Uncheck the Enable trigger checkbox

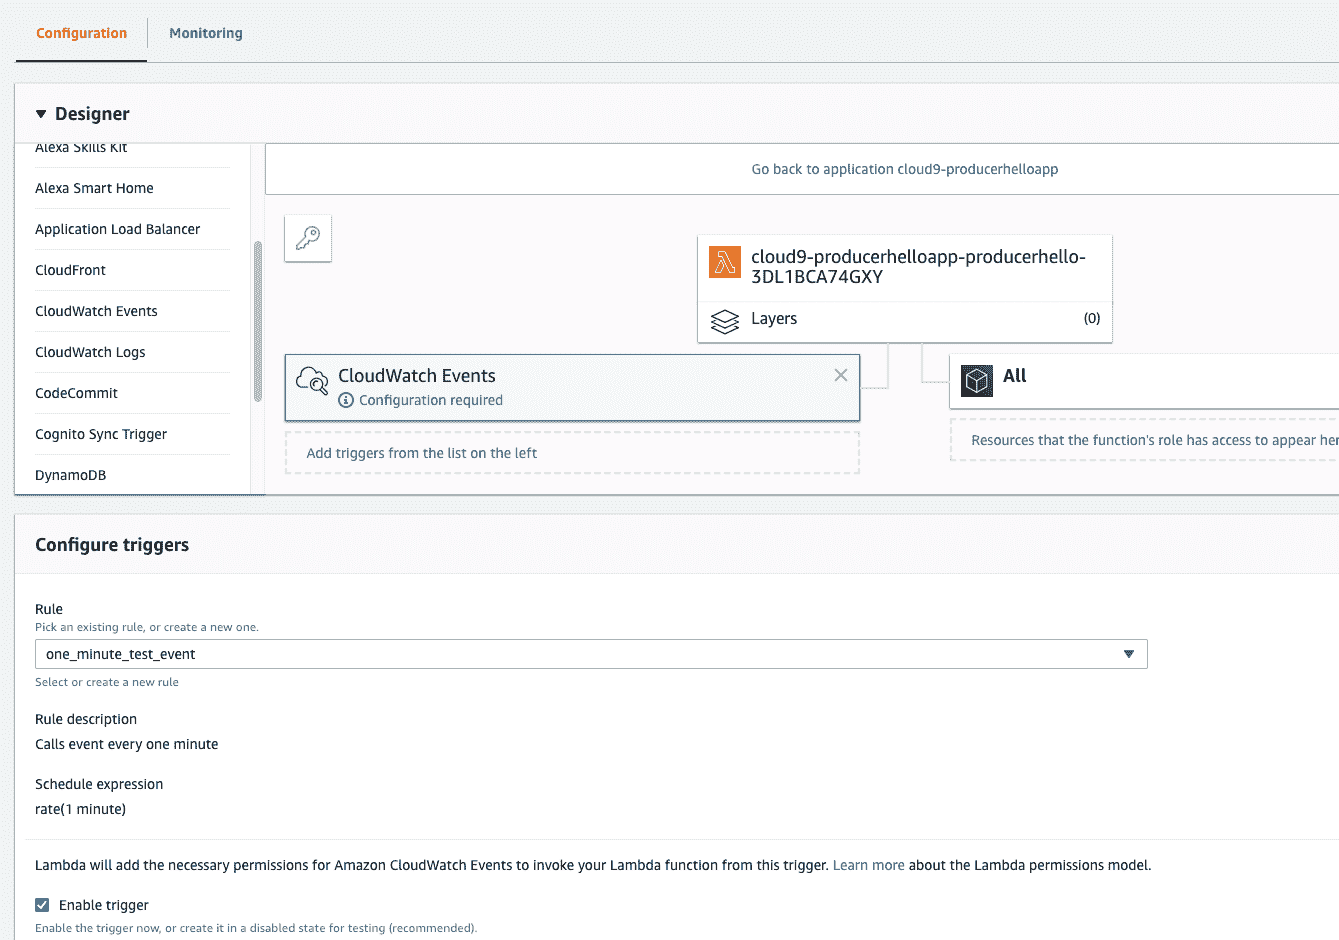(42, 905)
